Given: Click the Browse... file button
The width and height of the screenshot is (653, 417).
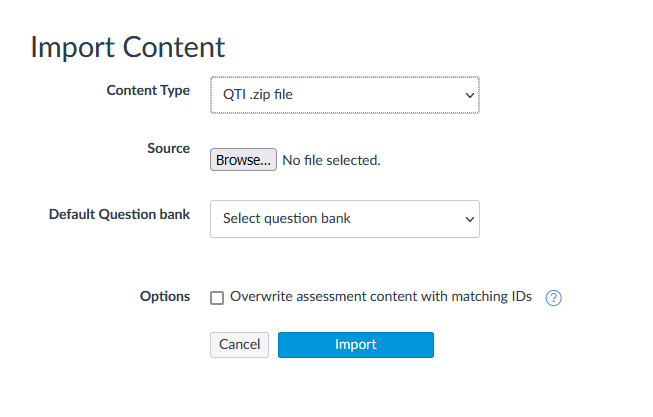Looking at the screenshot, I should (x=243, y=160).
